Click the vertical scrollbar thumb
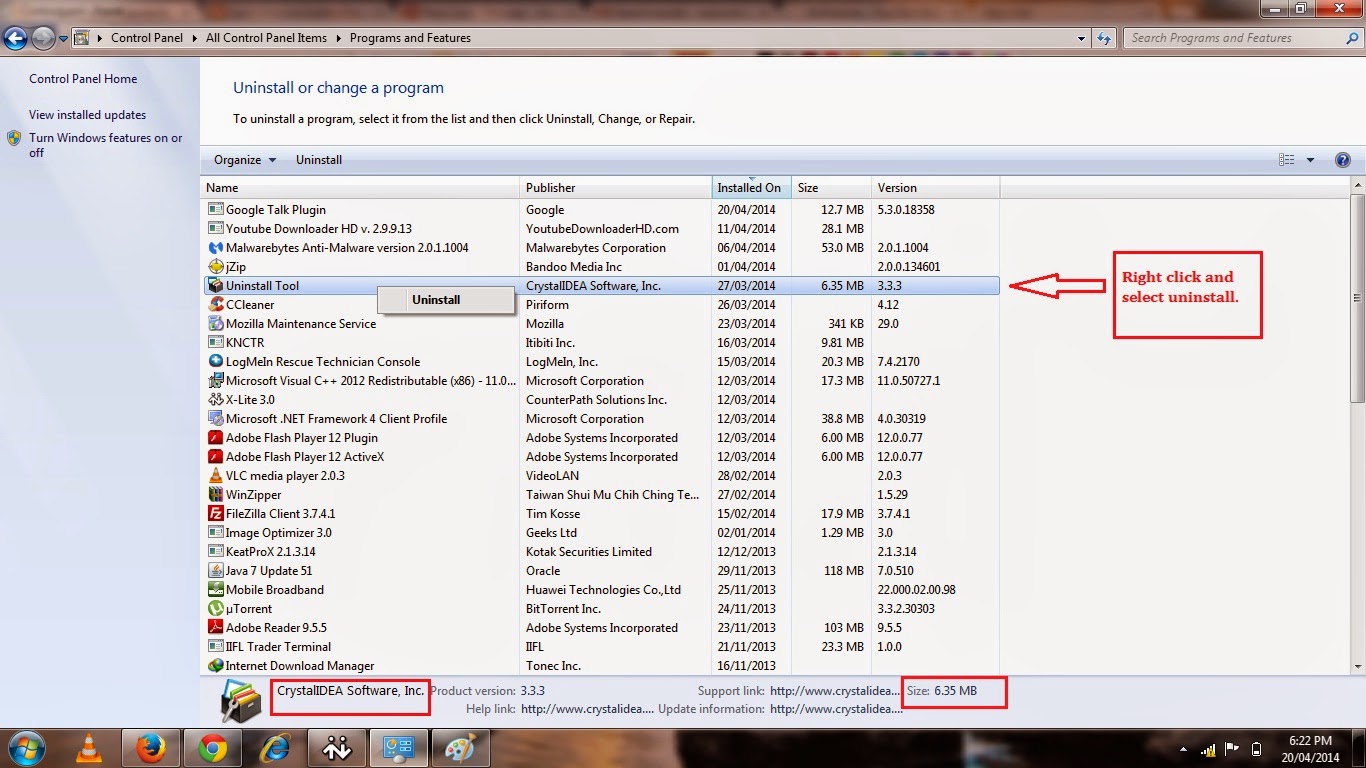Screen dimensions: 1366x768 pyautogui.click(x=1357, y=298)
